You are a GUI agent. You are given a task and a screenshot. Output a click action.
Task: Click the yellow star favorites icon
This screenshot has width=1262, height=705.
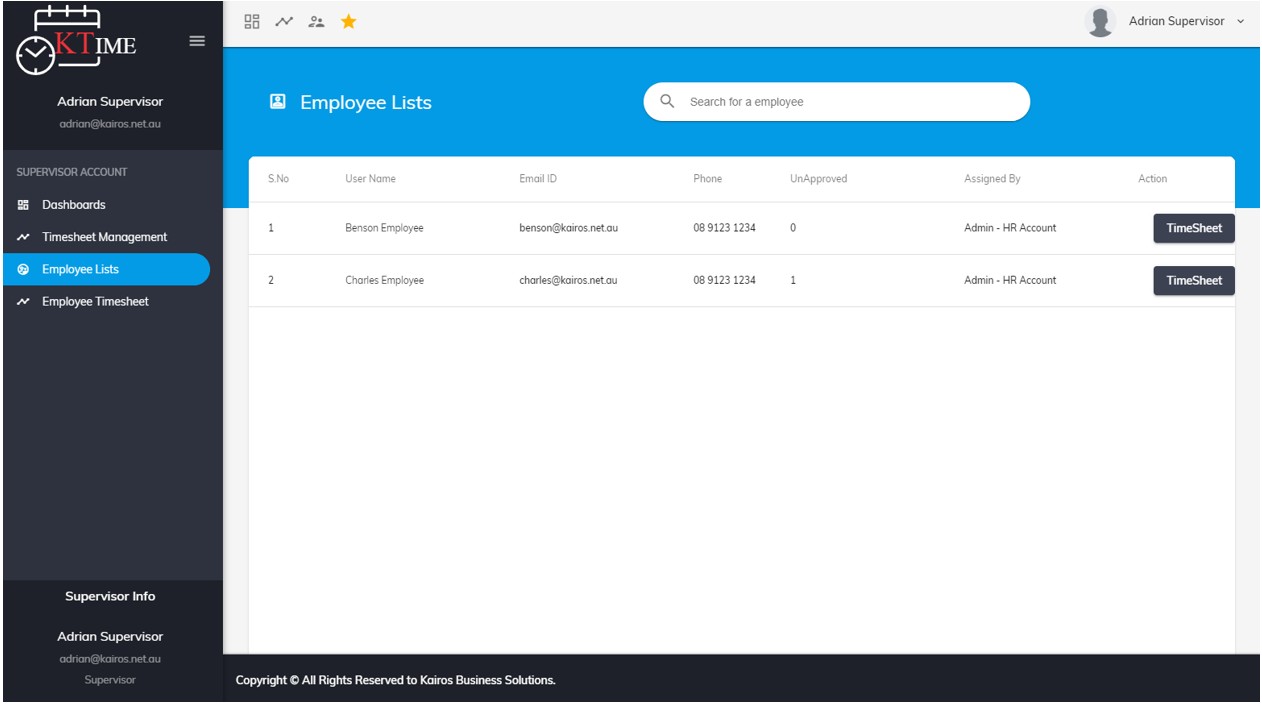coord(348,21)
